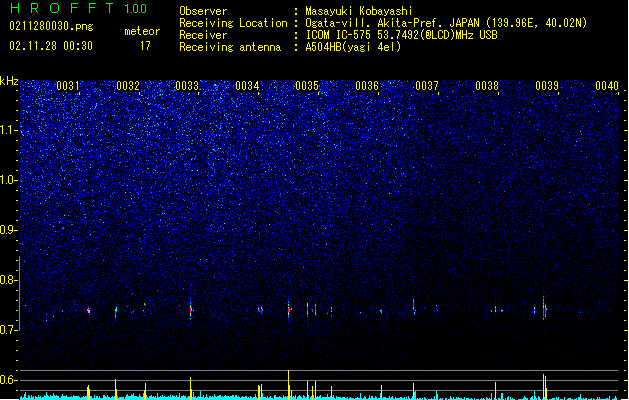The image size is (629, 400).
Task: Click the 'Receiving Location' label
Action: point(233,23)
